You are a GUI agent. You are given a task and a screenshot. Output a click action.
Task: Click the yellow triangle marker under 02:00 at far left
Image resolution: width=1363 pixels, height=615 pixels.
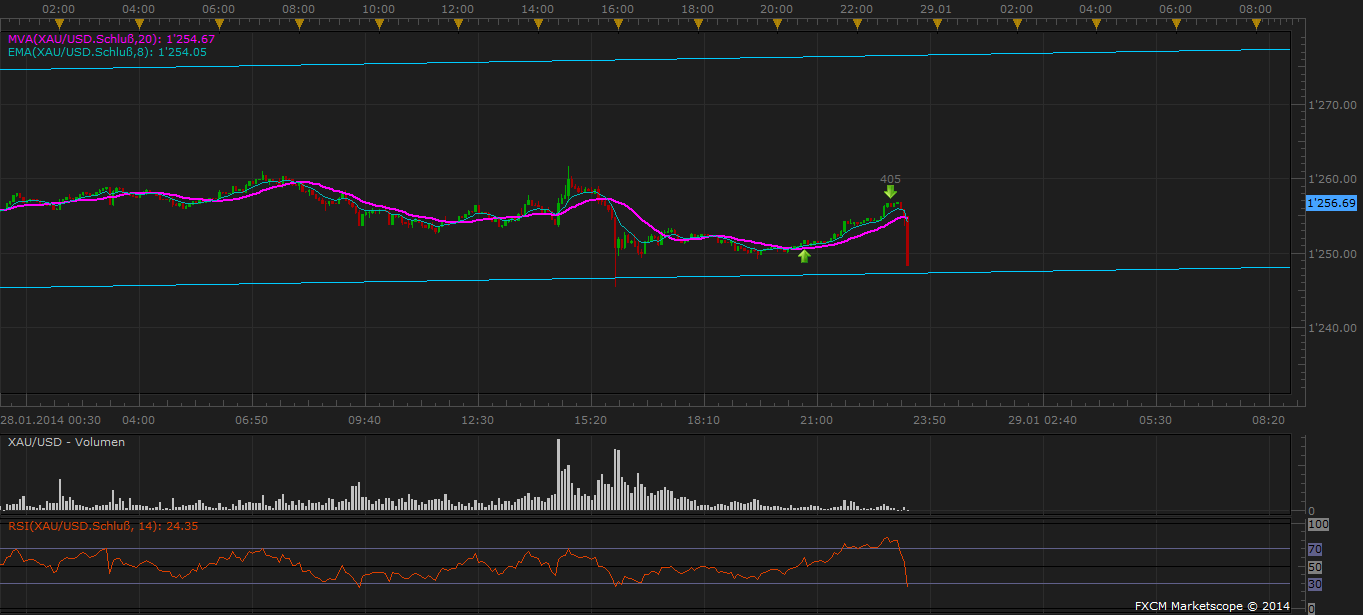pyautogui.click(x=60, y=21)
